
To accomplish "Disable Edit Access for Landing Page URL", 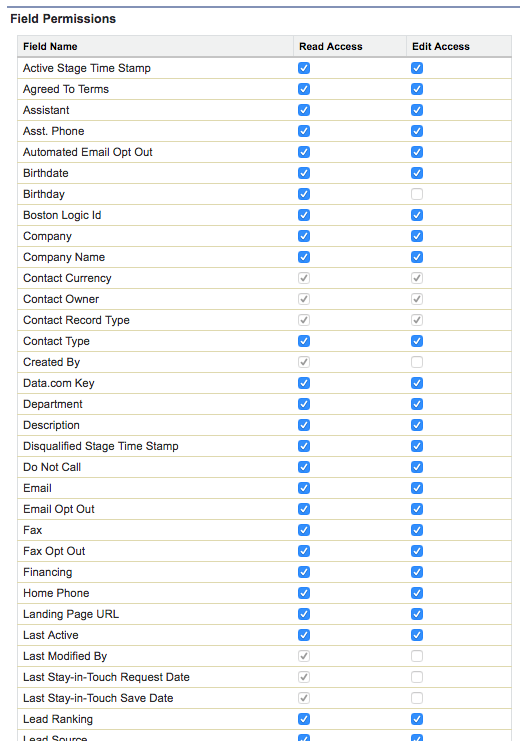I will point(417,614).
